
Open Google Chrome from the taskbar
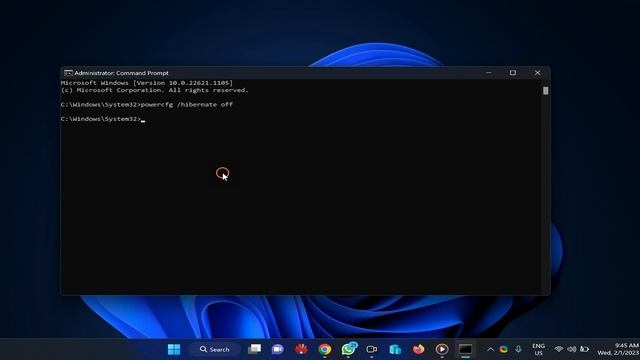[325, 349]
